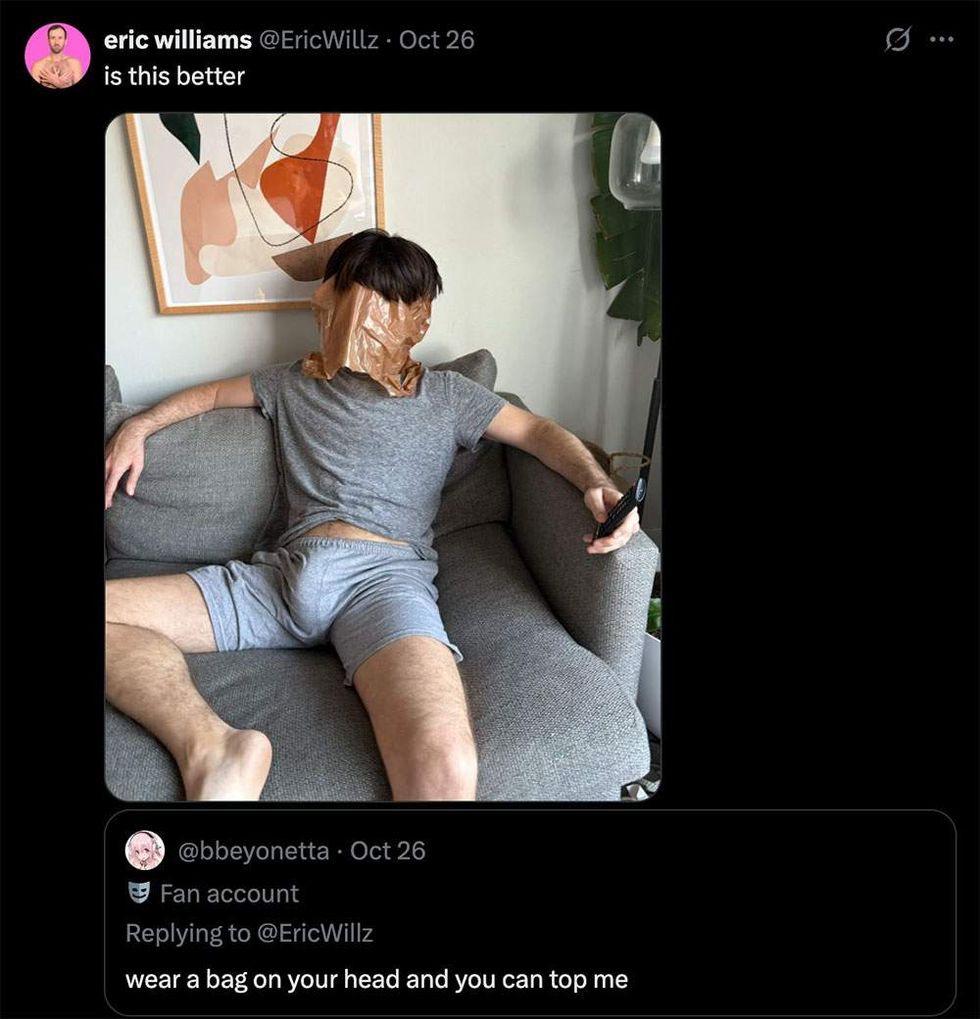Follow @EricWillz mention in the reply line
Image resolution: width=980 pixels, height=1019 pixels.
[x=314, y=933]
